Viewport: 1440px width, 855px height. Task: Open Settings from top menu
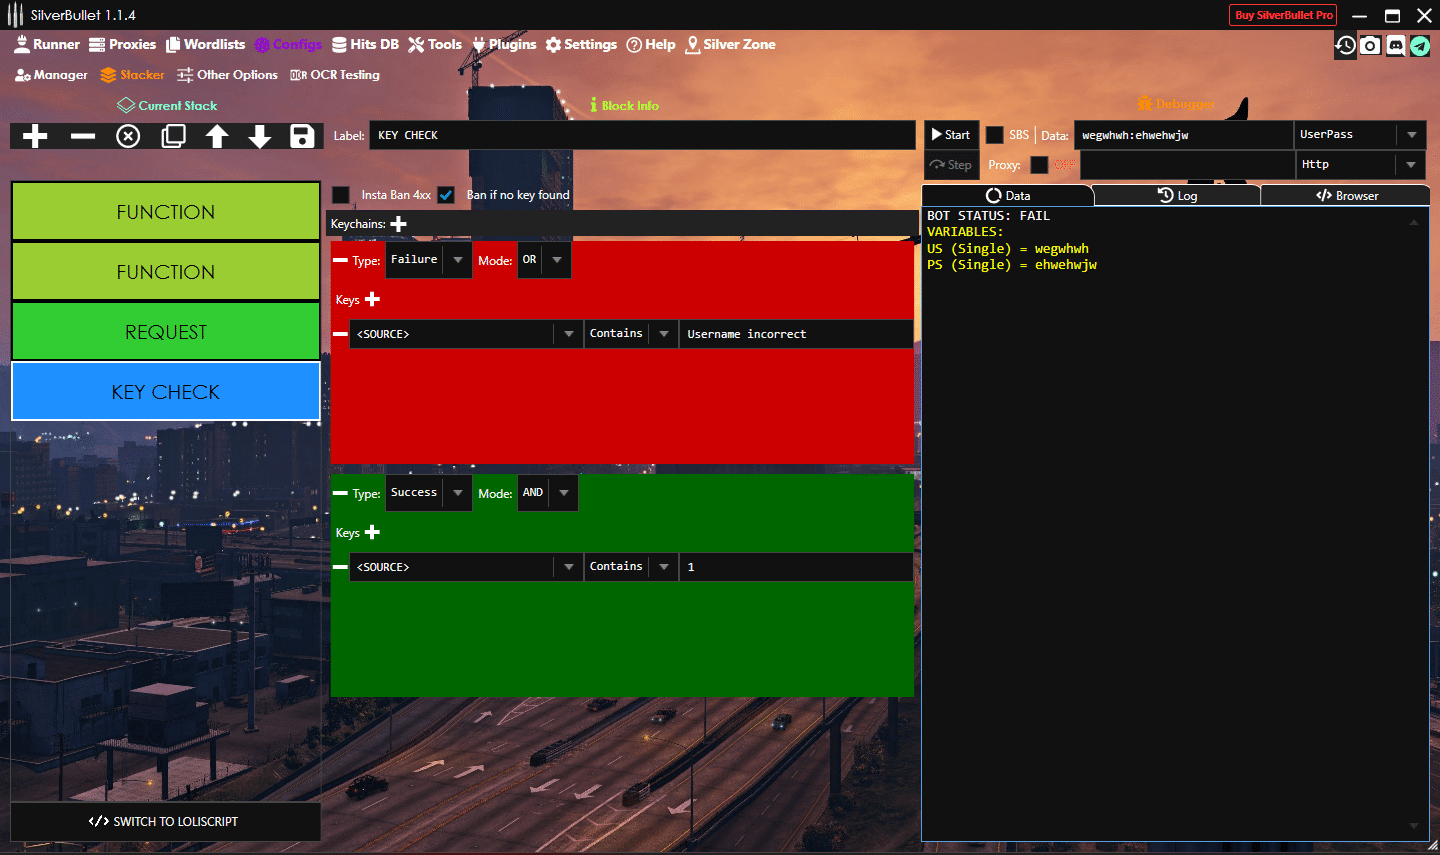(581, 44)
